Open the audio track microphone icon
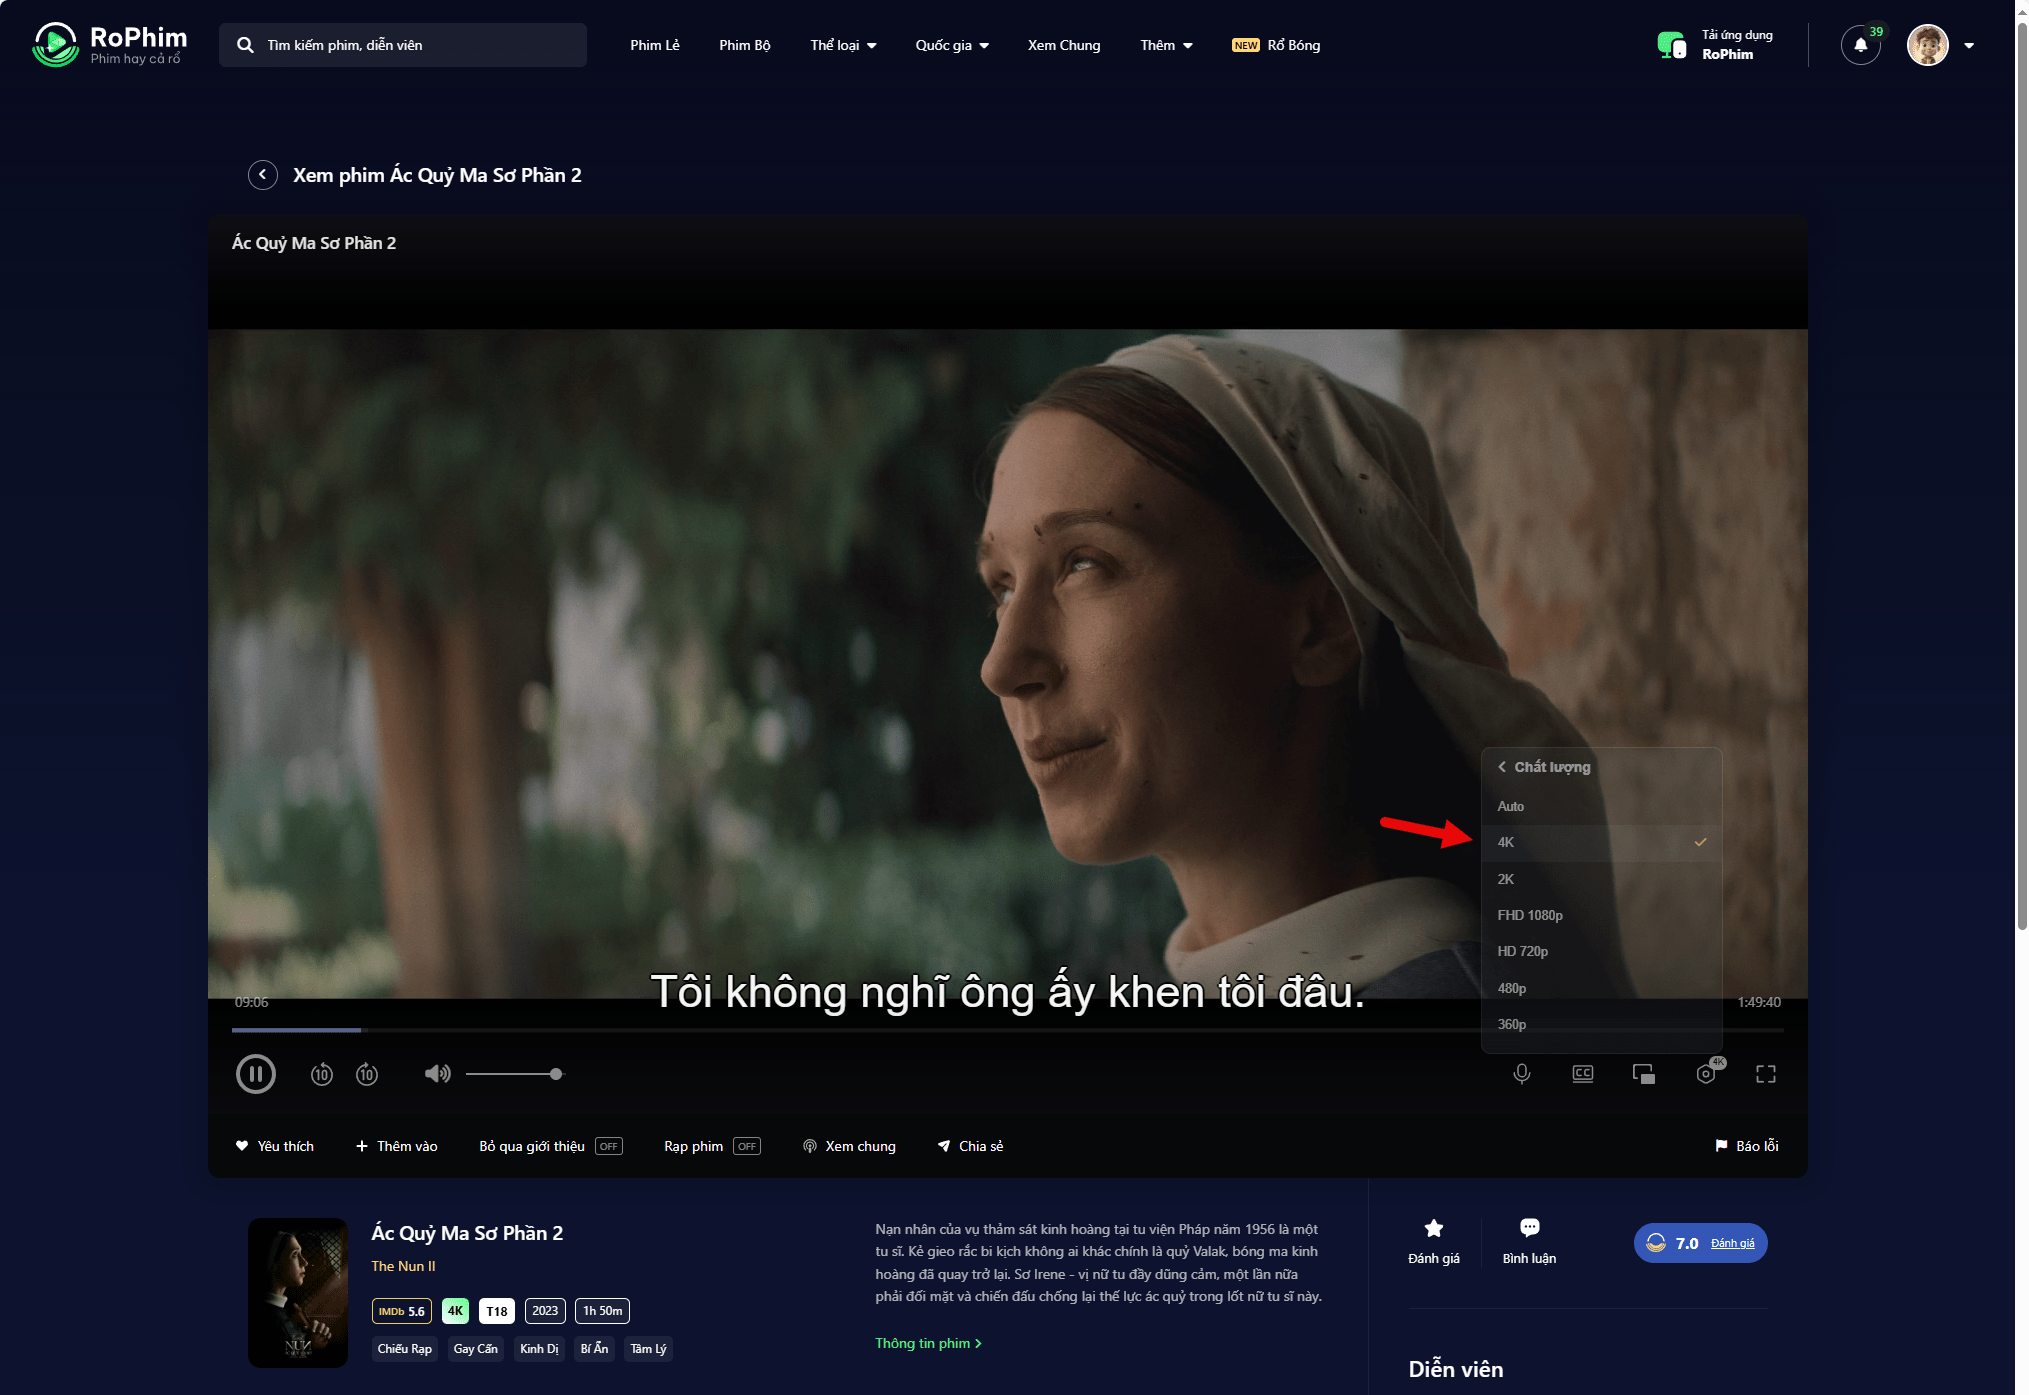The width and height of the screenshot is (2029, 1395). click(x=1521, y=1074)
